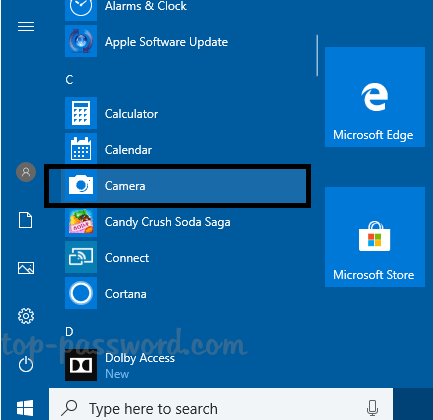The height and width of the screenshot is (420, 433).
Task: Click the Cortana circle icon
Action: (x=81, y=293)
